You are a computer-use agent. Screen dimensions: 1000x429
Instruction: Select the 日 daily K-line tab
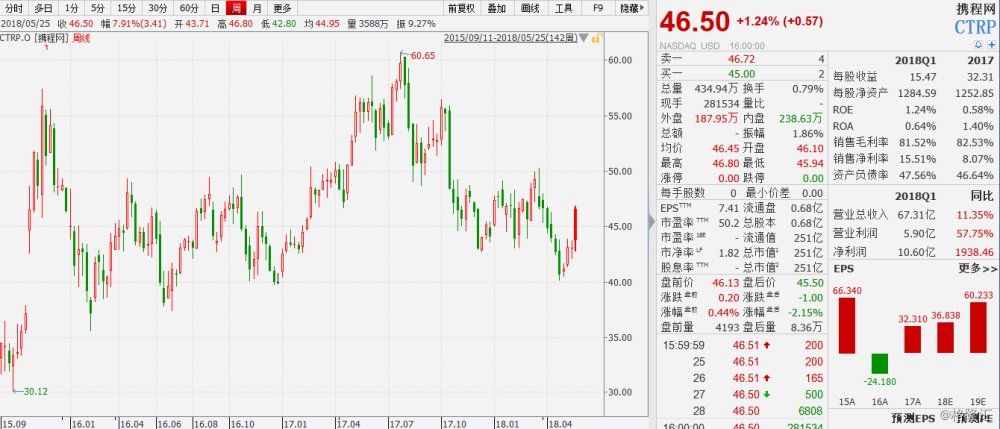pos(214,7)
